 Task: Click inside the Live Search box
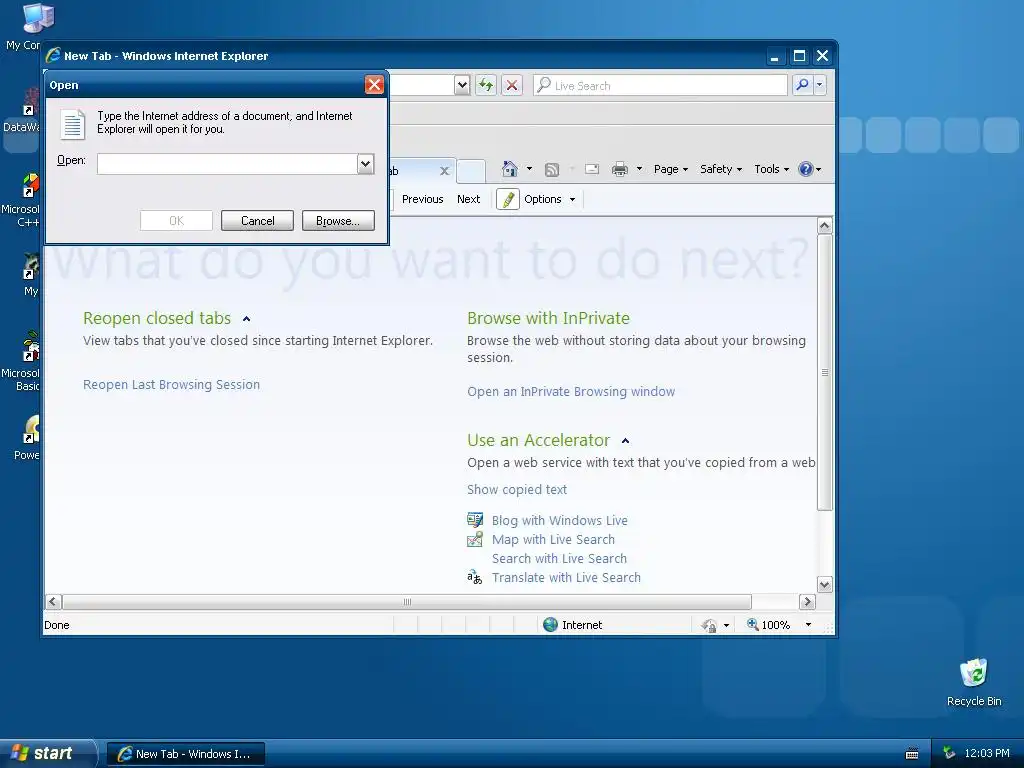click(x=660, y=86)
